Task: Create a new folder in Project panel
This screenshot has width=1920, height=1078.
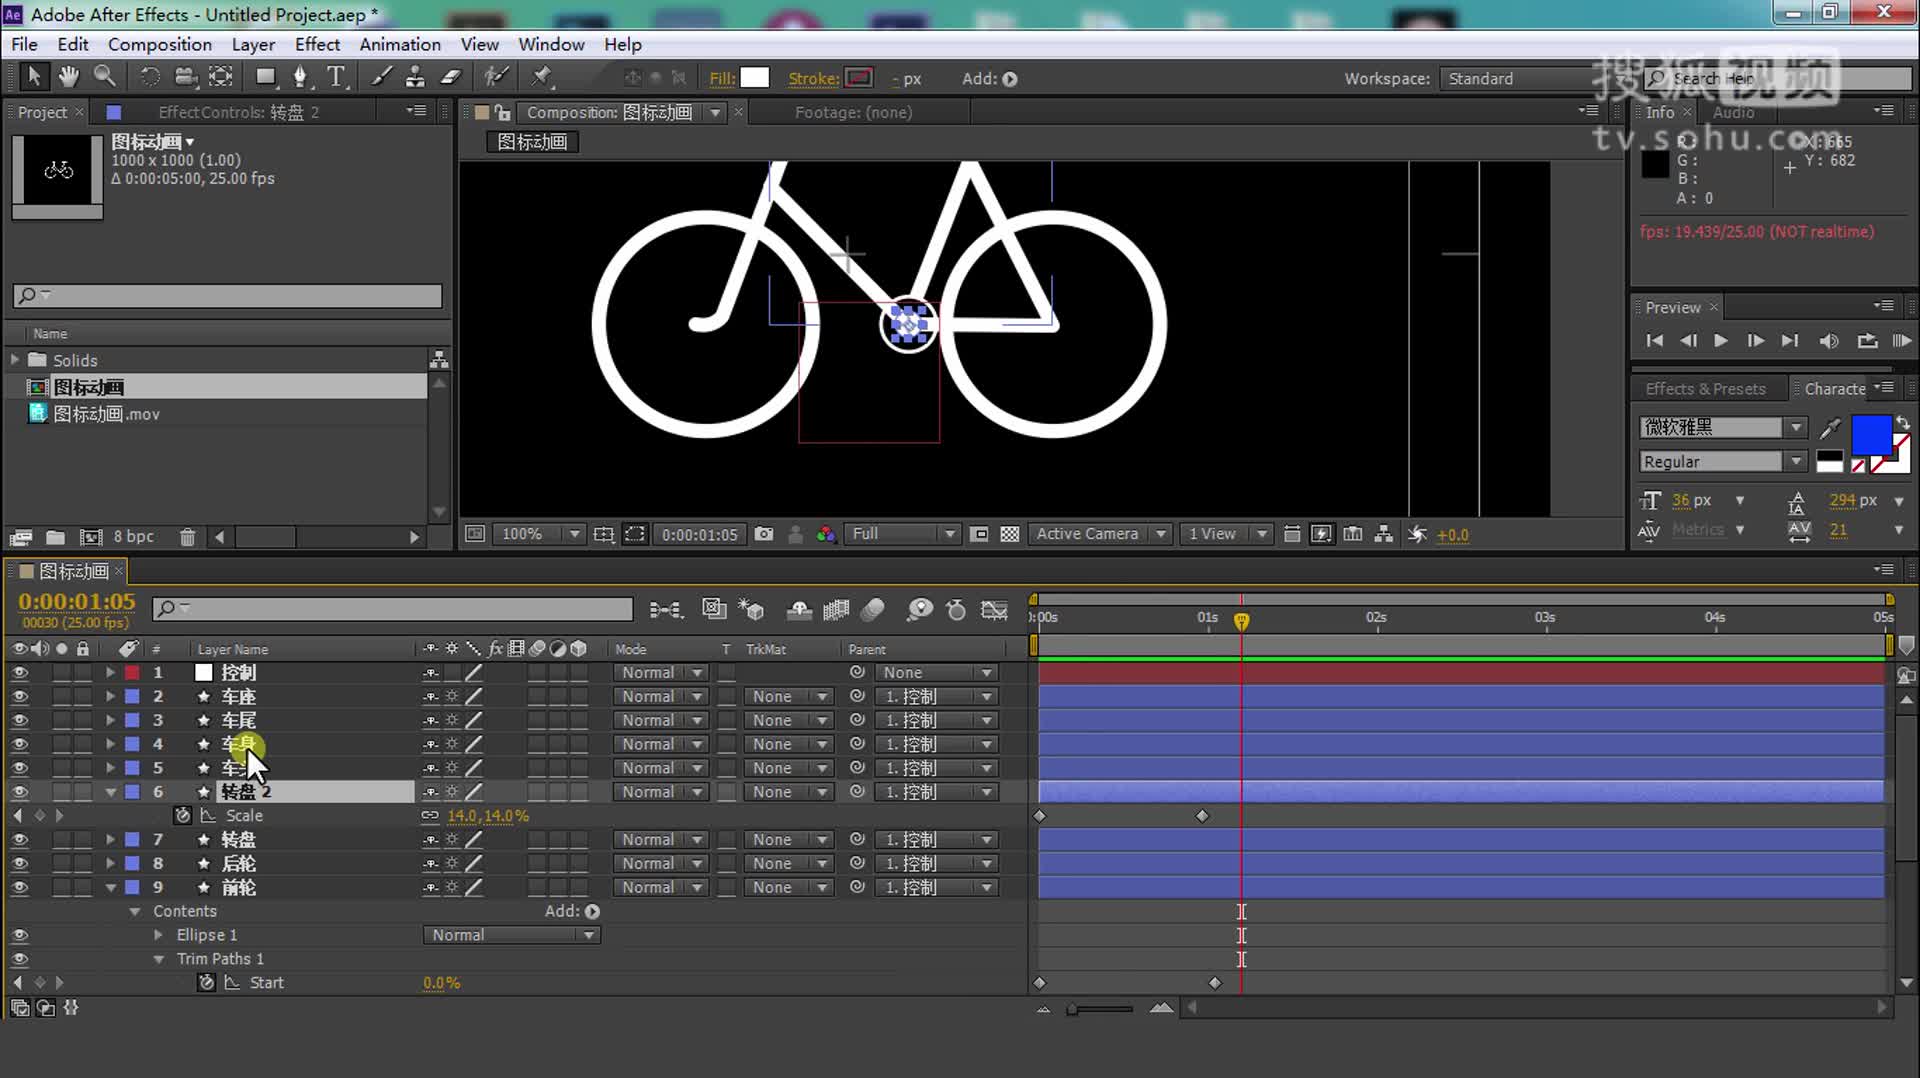Action: point(55,537)
